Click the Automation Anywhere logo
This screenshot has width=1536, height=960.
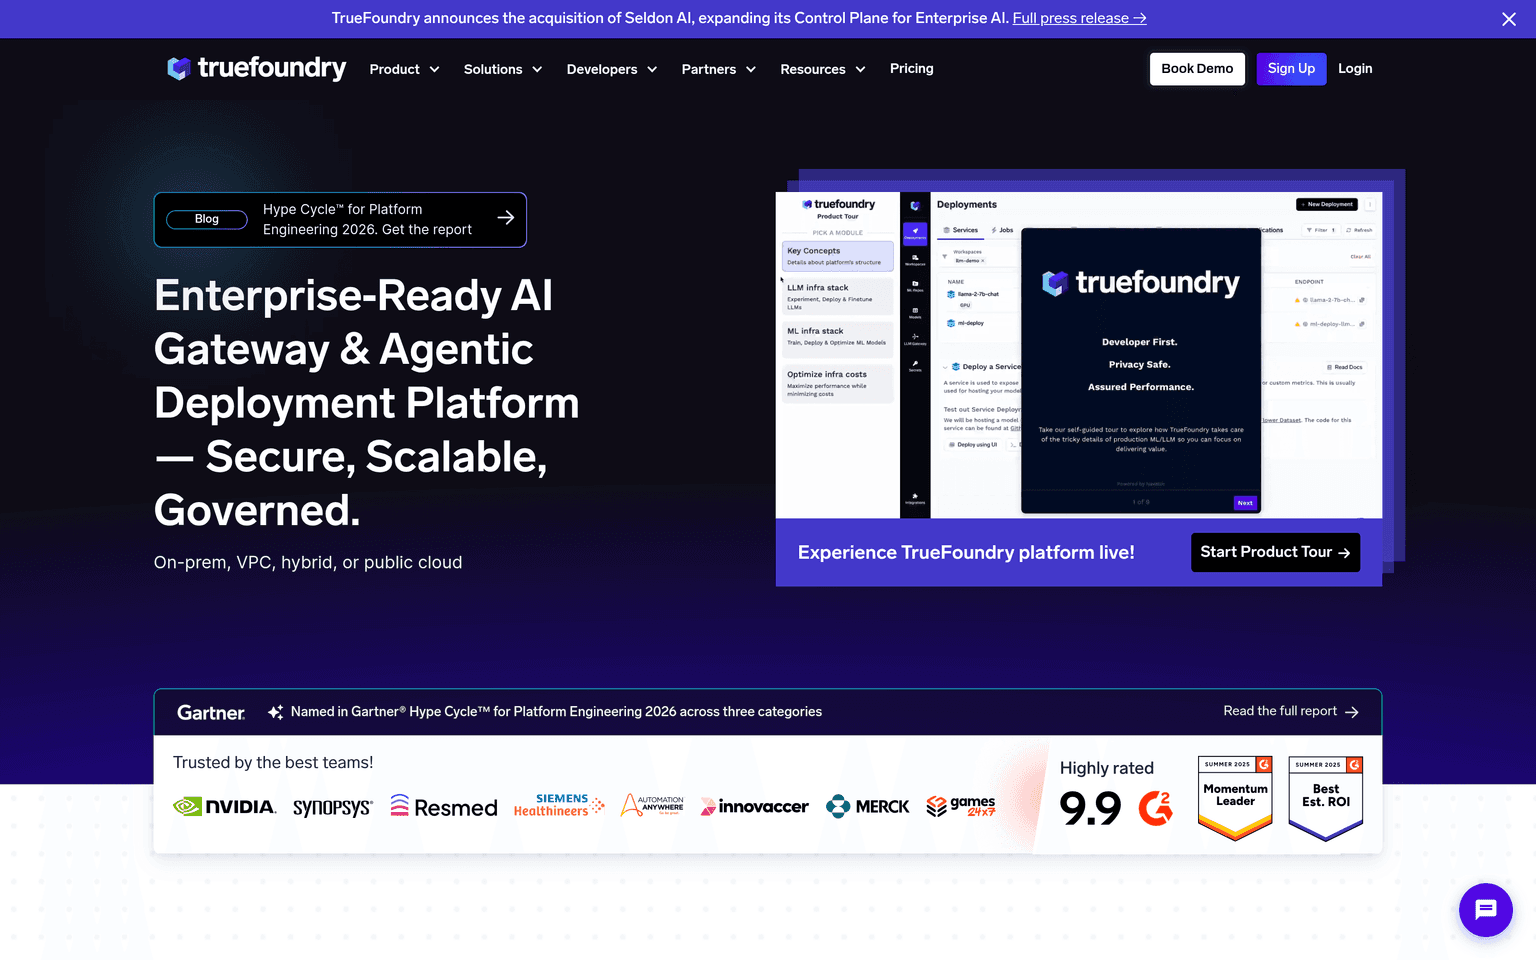tap(652, 805)
